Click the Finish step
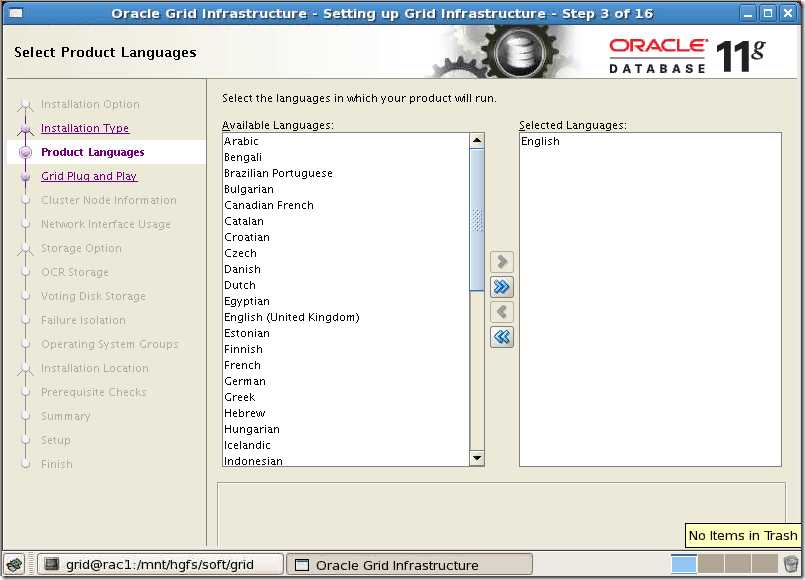805x580 pixels. point(56,464)
